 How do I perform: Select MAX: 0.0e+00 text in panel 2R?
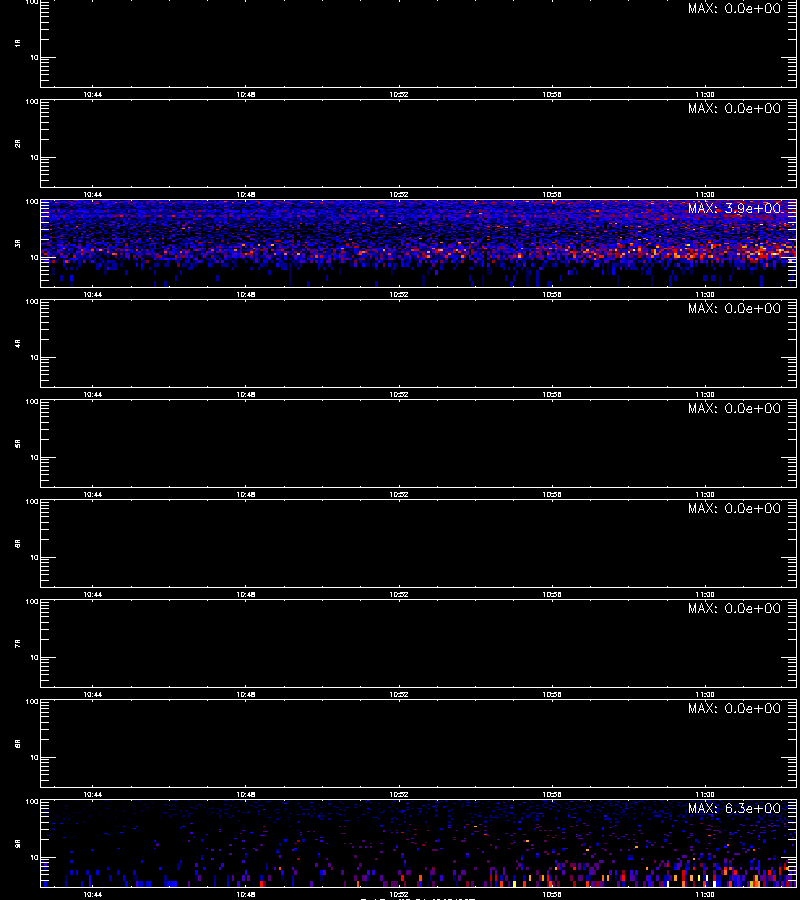tap(735, 108)
